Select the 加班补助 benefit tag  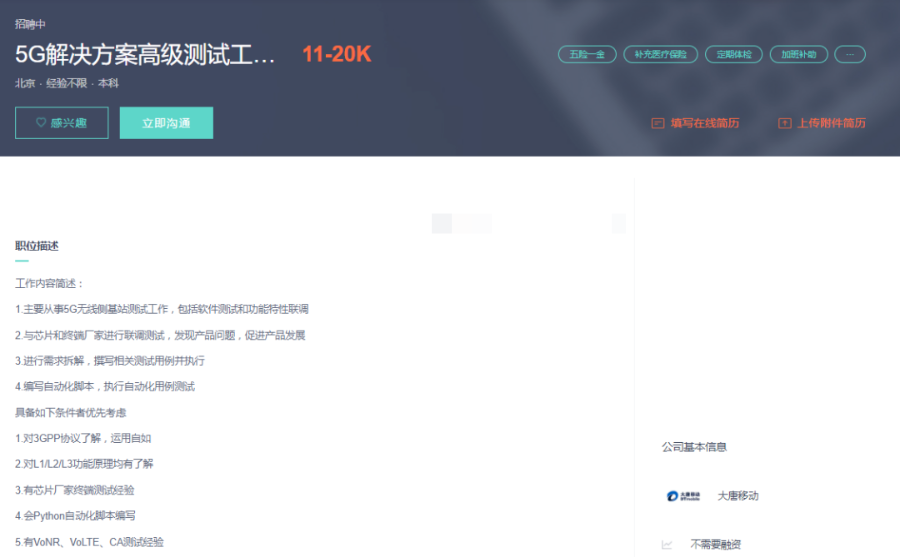(798, 55)
